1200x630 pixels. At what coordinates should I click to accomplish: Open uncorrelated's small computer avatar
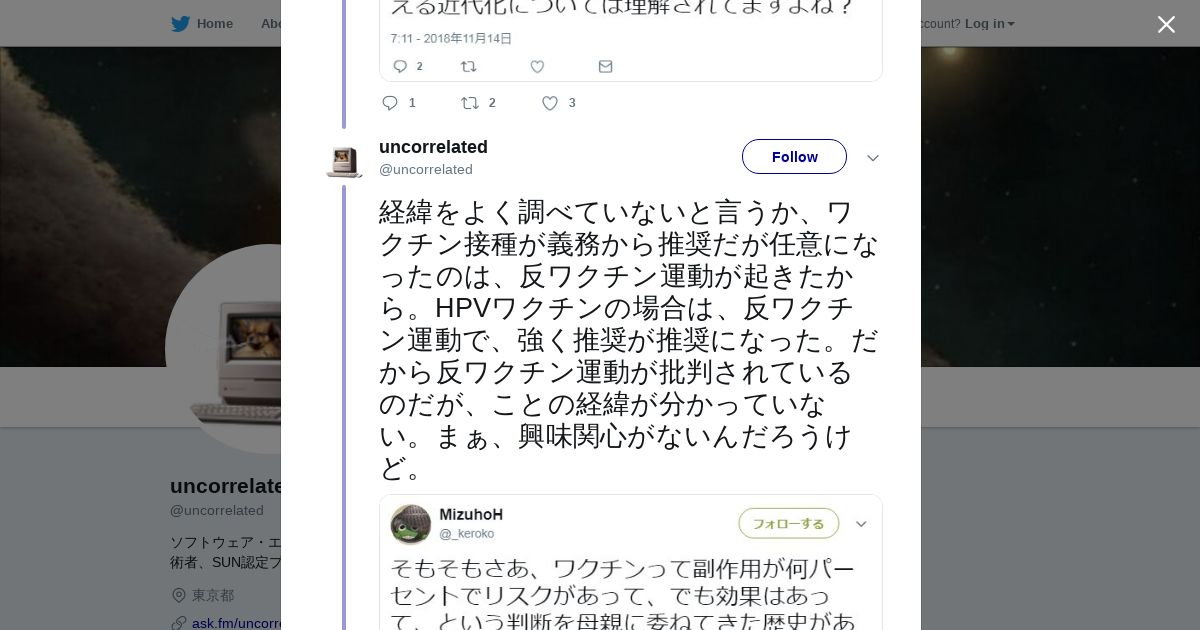coord(343,160)
